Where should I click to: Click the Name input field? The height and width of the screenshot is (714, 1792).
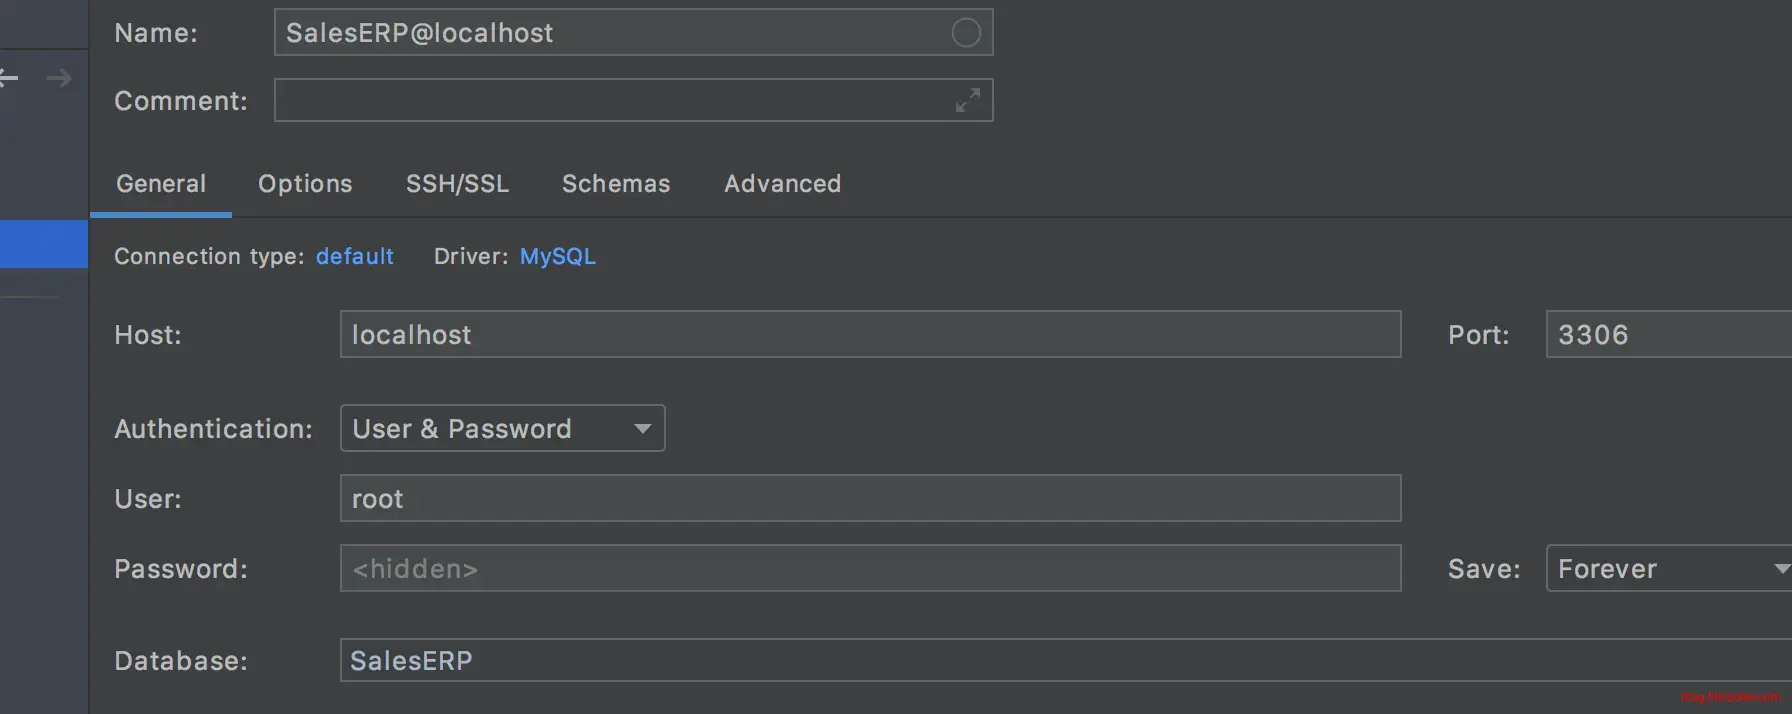(610, 33)
